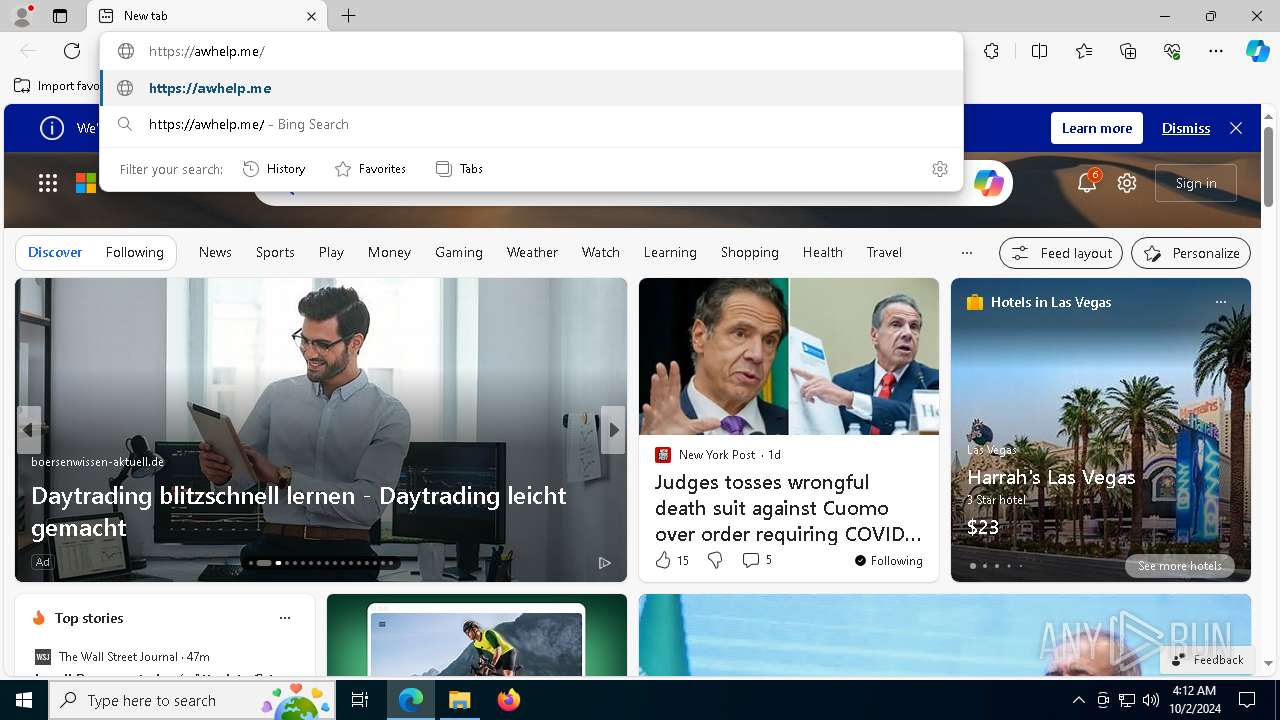Open a new tab with plus button
This screenshot has width=1280, height=720.
point(348,16)
